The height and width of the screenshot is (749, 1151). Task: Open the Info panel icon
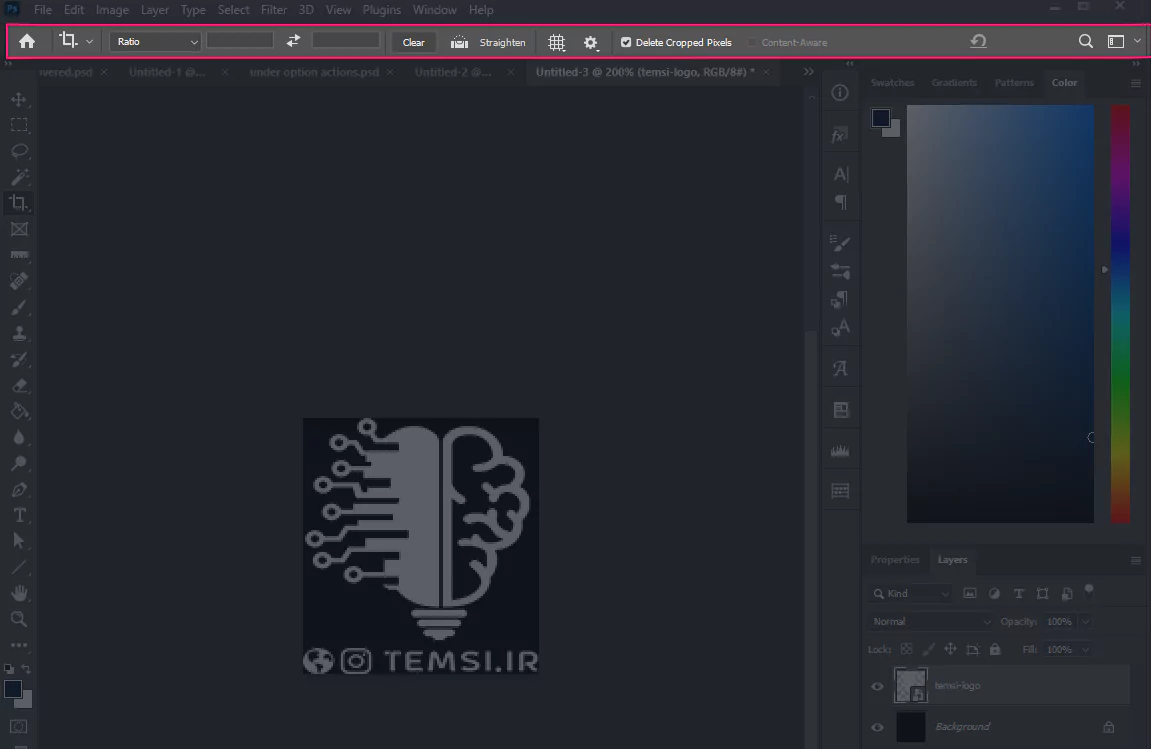click(840, 93)
